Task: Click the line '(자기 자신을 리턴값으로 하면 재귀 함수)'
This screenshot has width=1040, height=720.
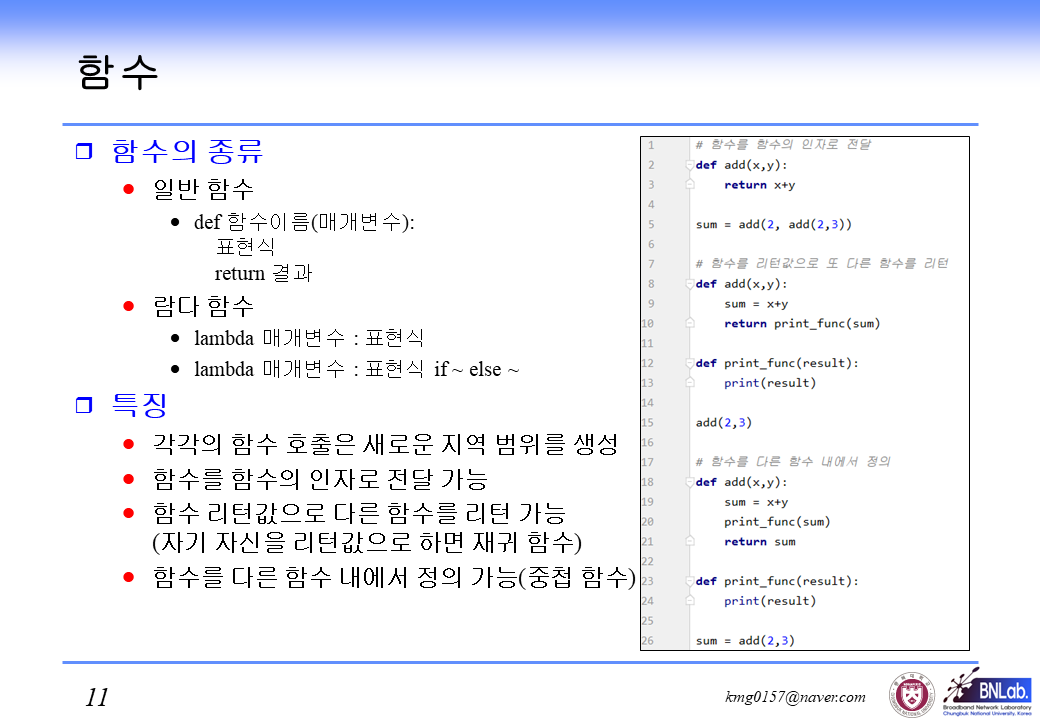Action: point(367,542)
